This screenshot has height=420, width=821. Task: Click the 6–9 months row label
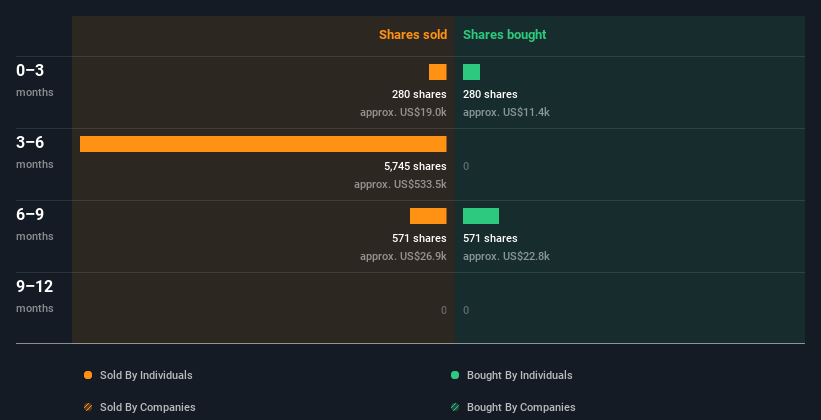click(35, 224)
